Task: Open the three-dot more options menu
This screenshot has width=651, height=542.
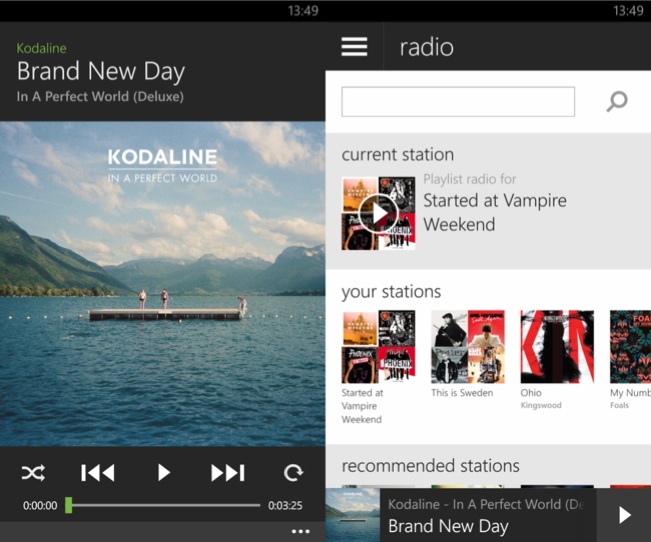Action: [x=301, y=531]
